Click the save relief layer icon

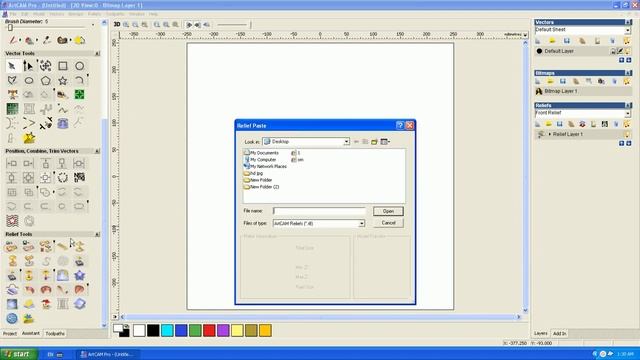coord(560,124)
